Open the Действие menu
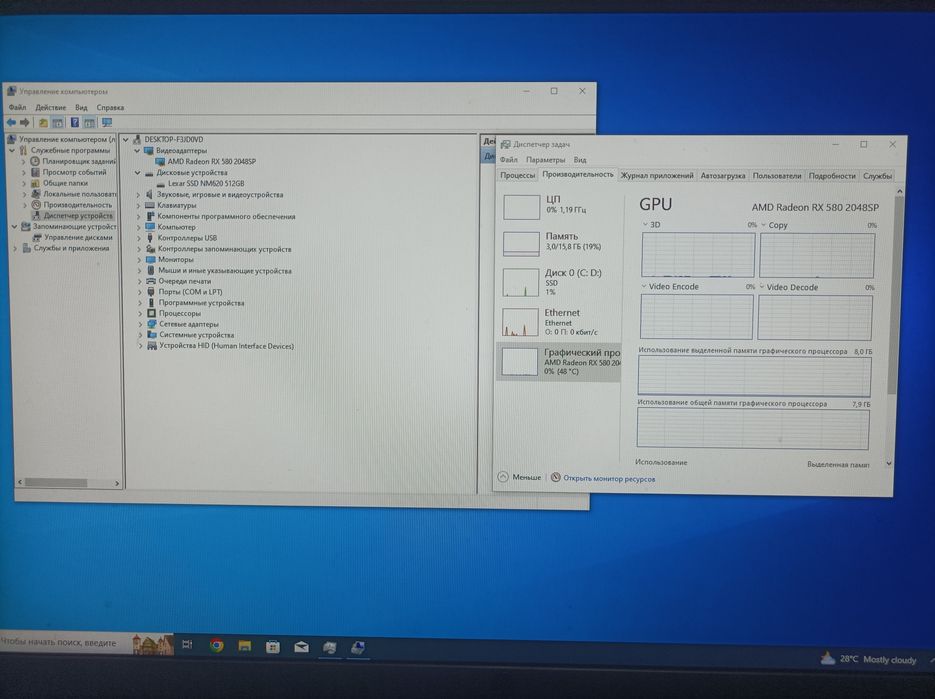935x699 pixels. point(51,107)
